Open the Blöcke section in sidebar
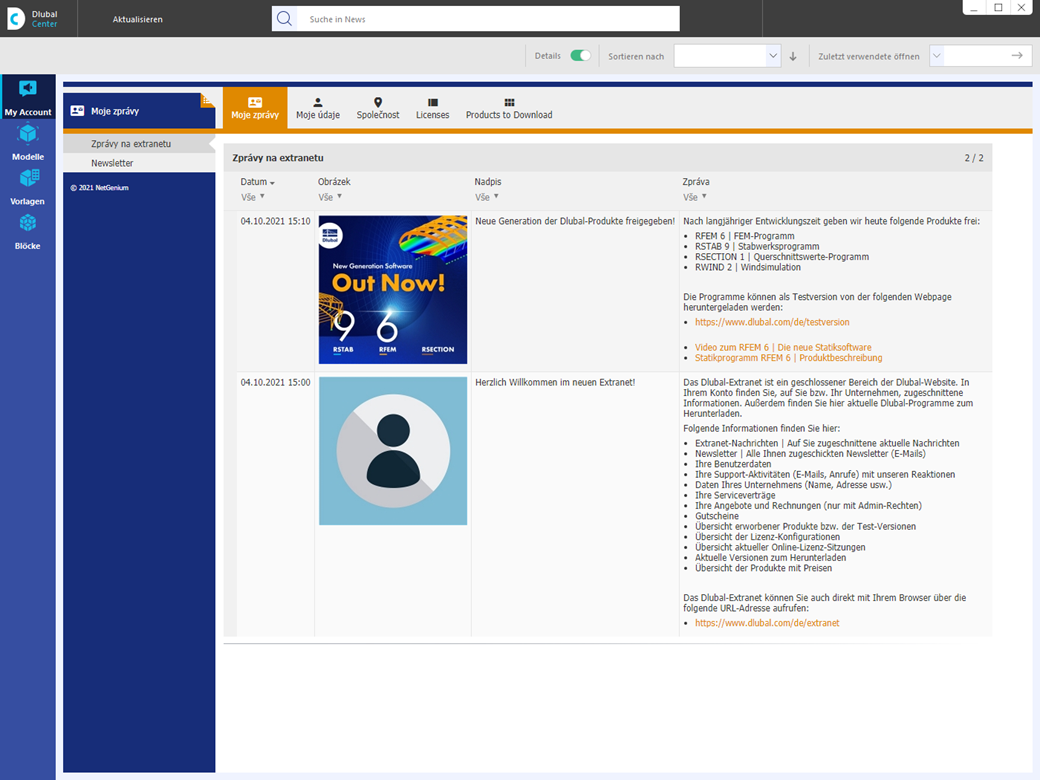Screen dimensions: 1040x780 coord(28,231)
